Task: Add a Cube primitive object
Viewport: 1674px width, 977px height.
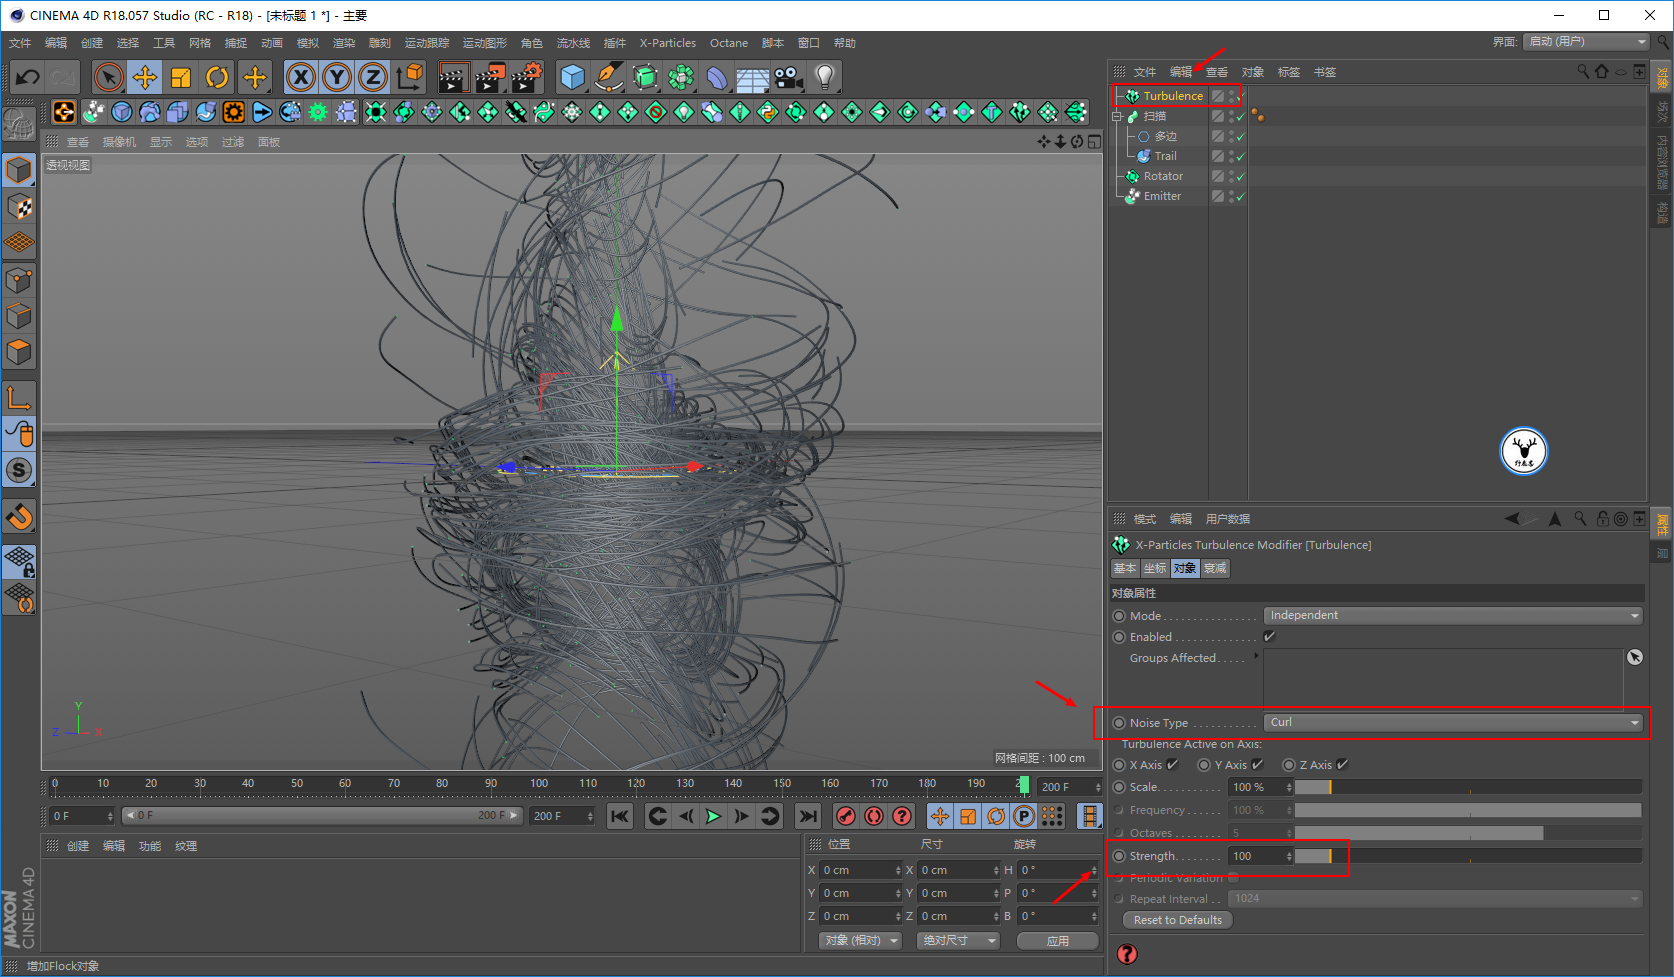Action: [x=573, y=77]
